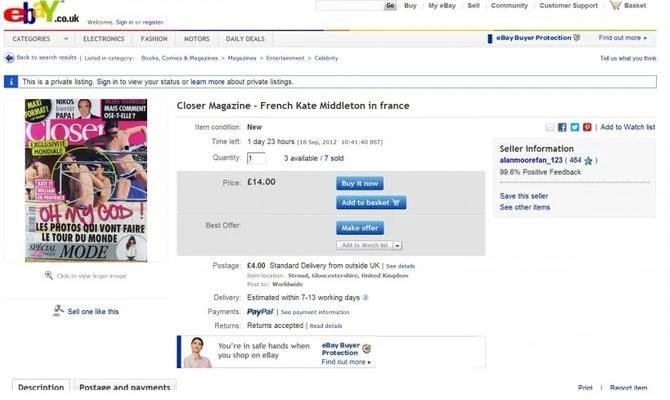Open the Customer Support dropdown
Screen dimensions: 670x400
pos(603,6)
